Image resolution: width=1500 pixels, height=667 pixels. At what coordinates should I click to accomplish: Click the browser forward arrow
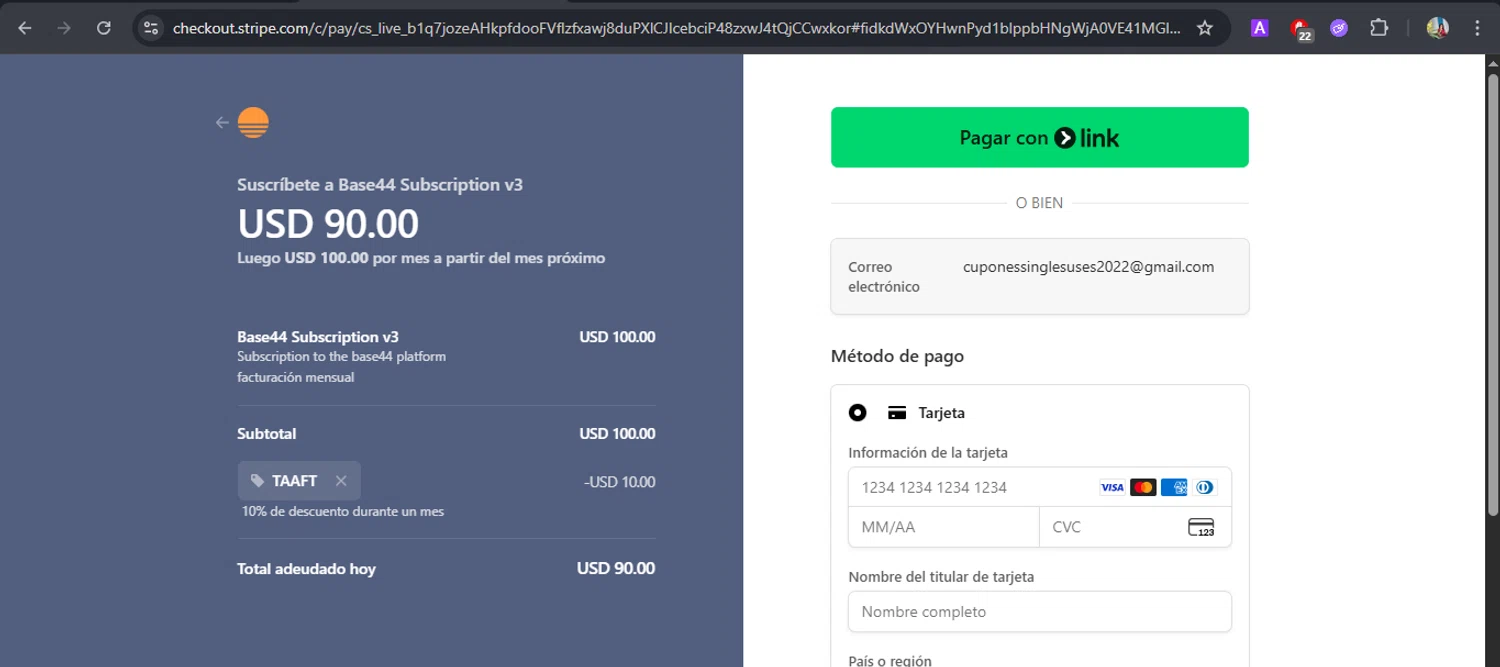pos(64,28)
